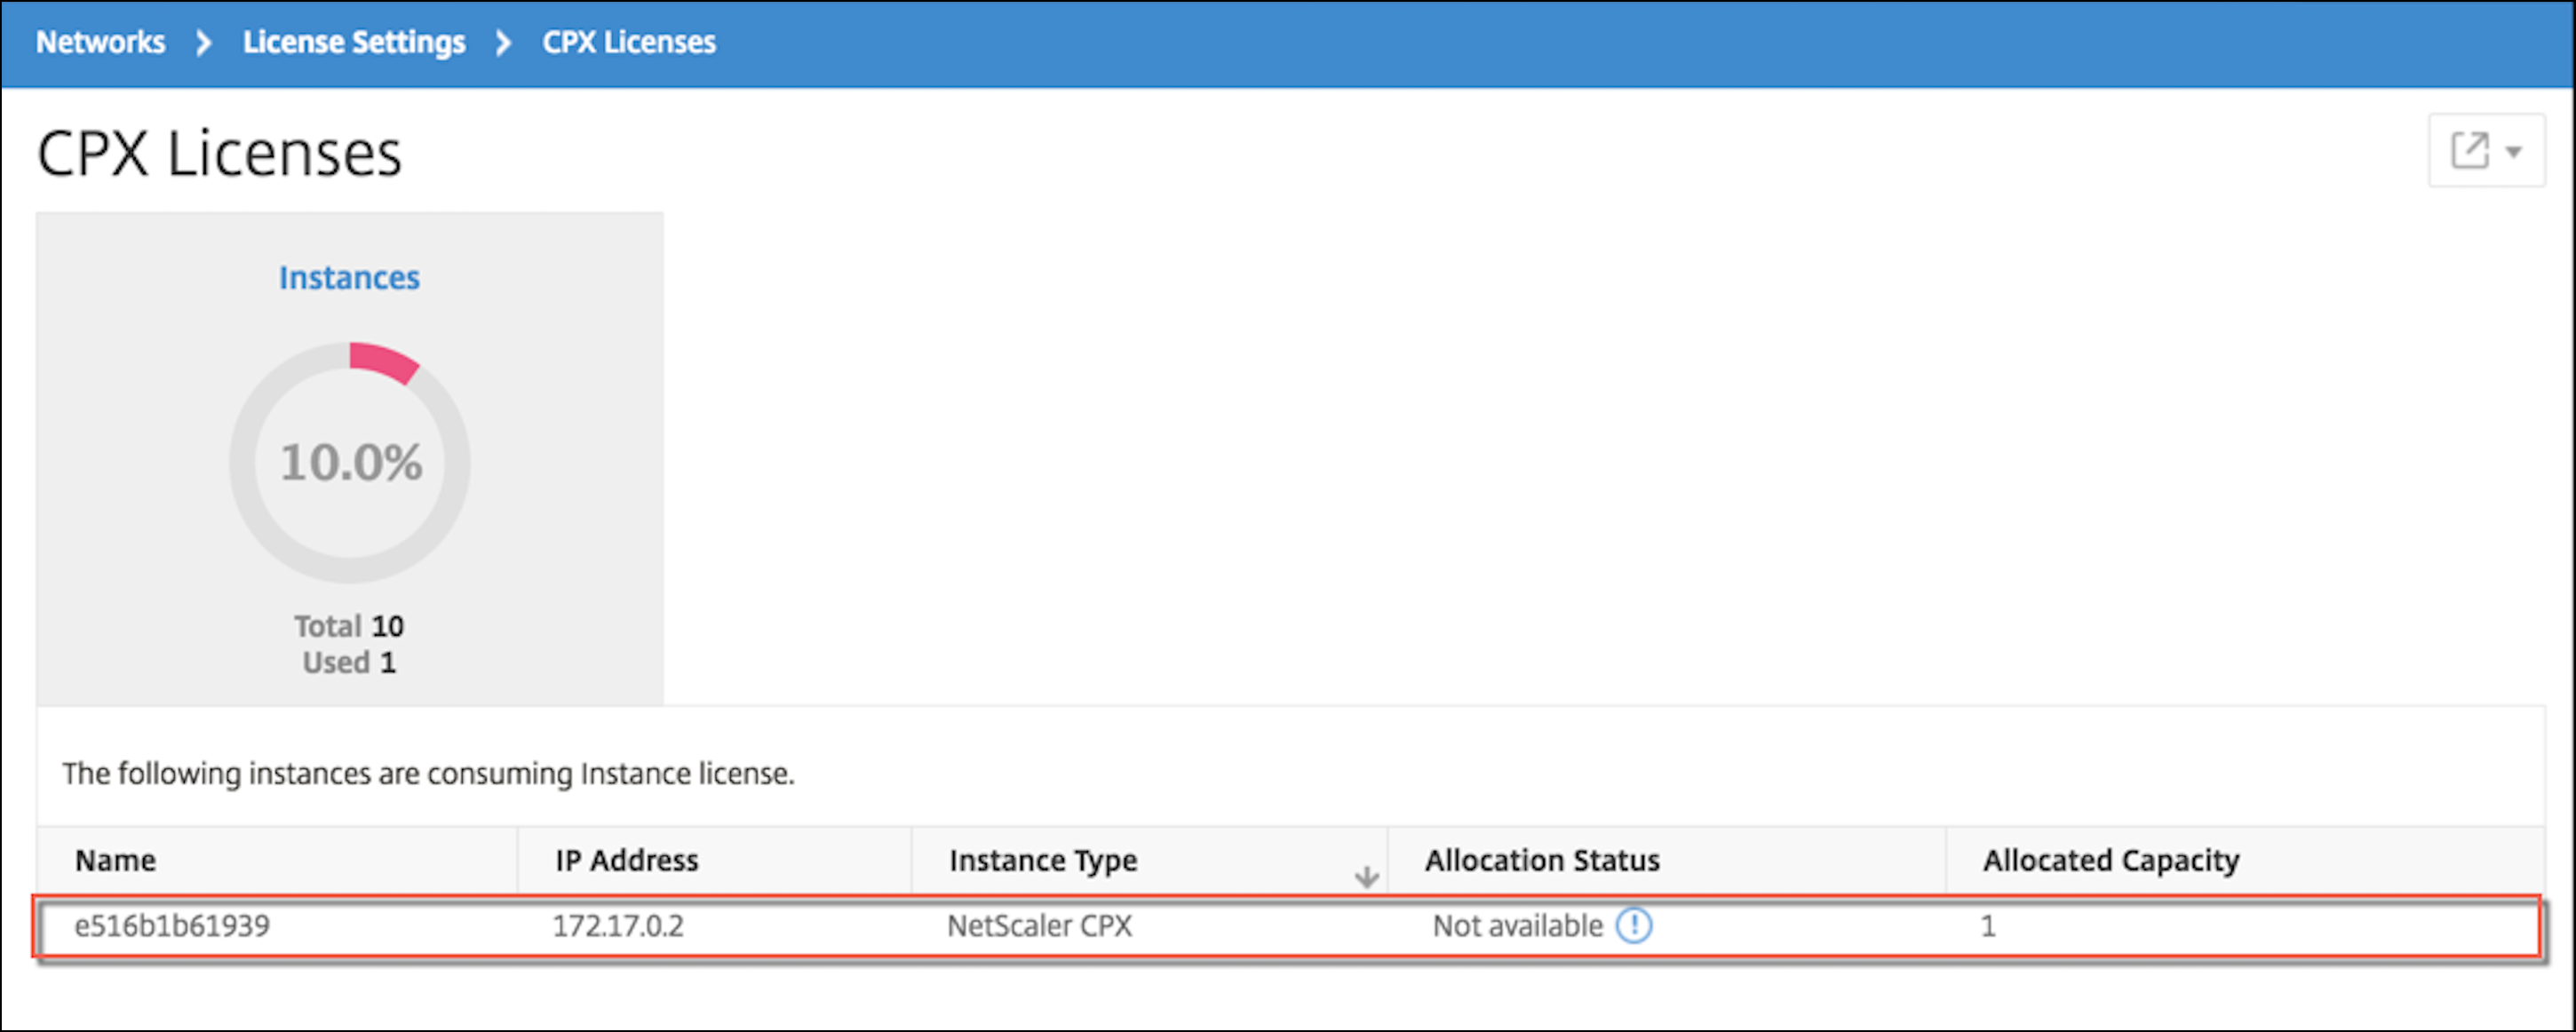Click the chevron before CPX Licenses
Viewport: 2576px width, 1032px height.
coord(503,43)
